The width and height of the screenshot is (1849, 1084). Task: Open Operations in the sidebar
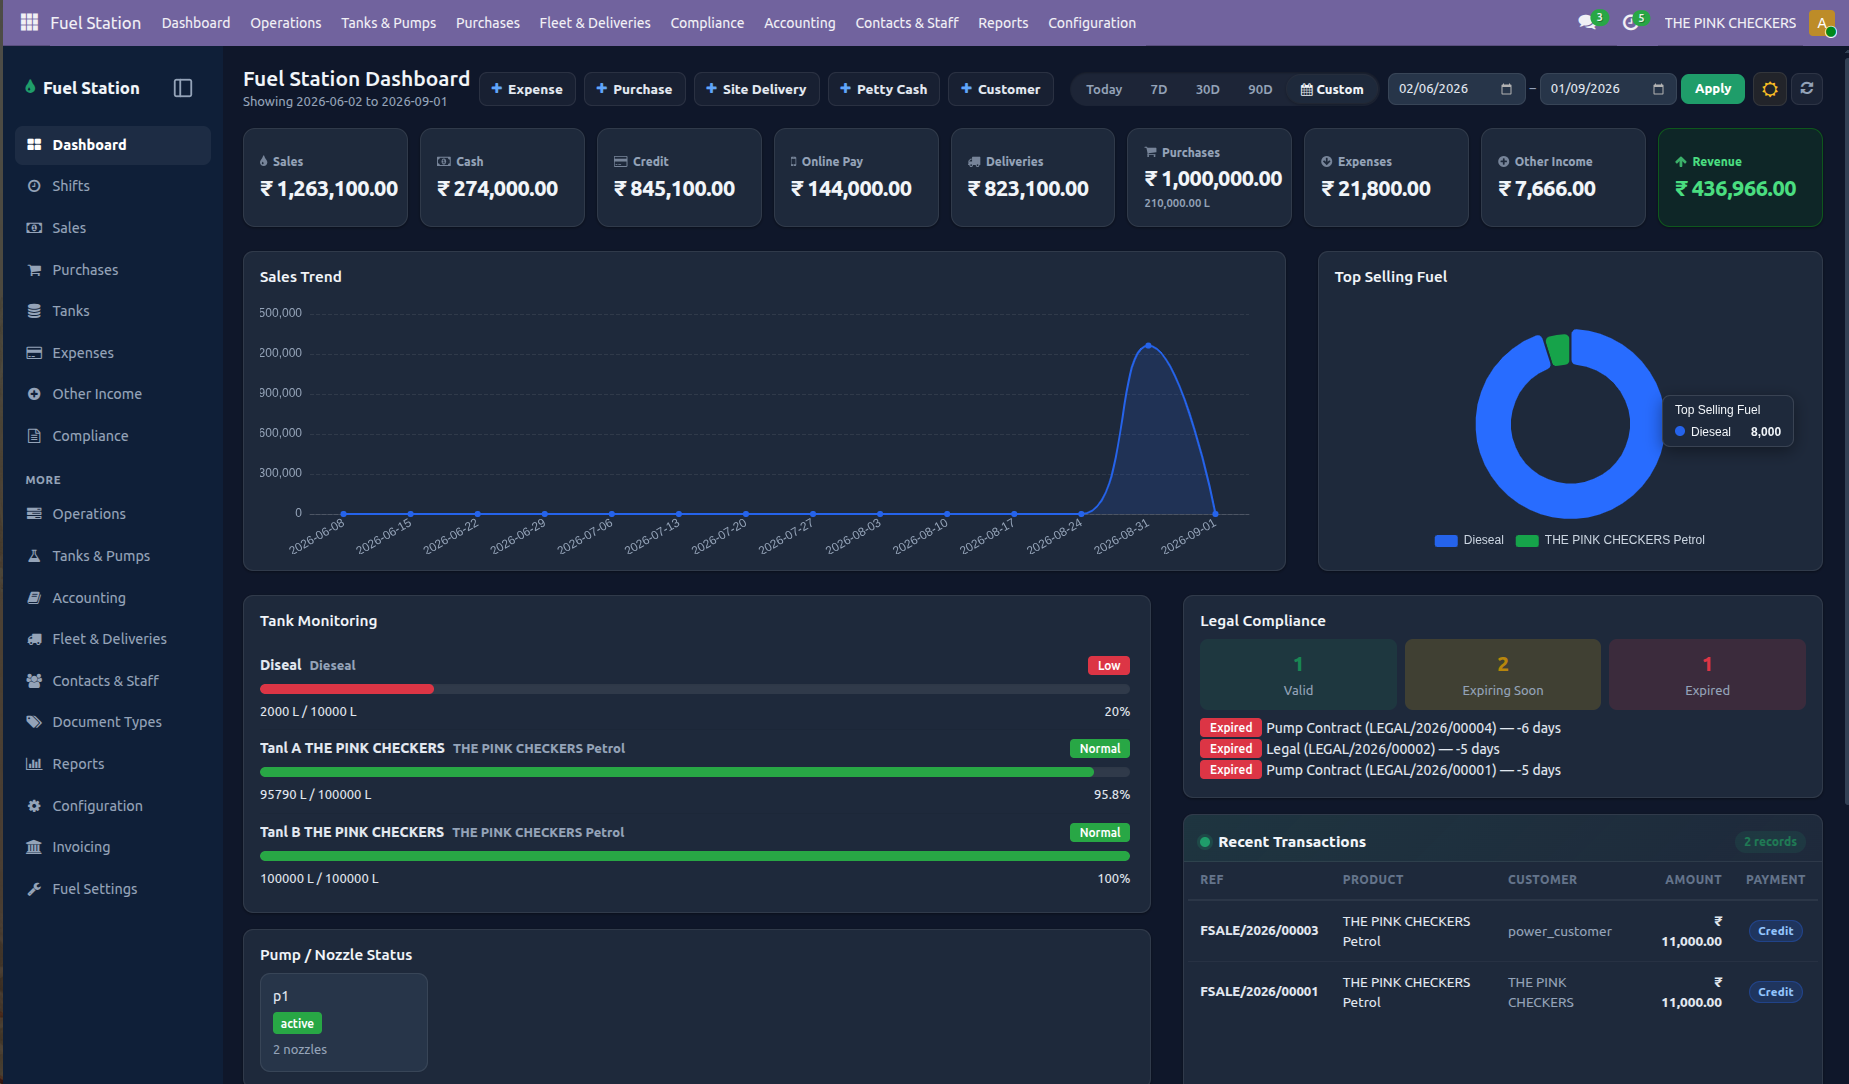click(113, 514)
